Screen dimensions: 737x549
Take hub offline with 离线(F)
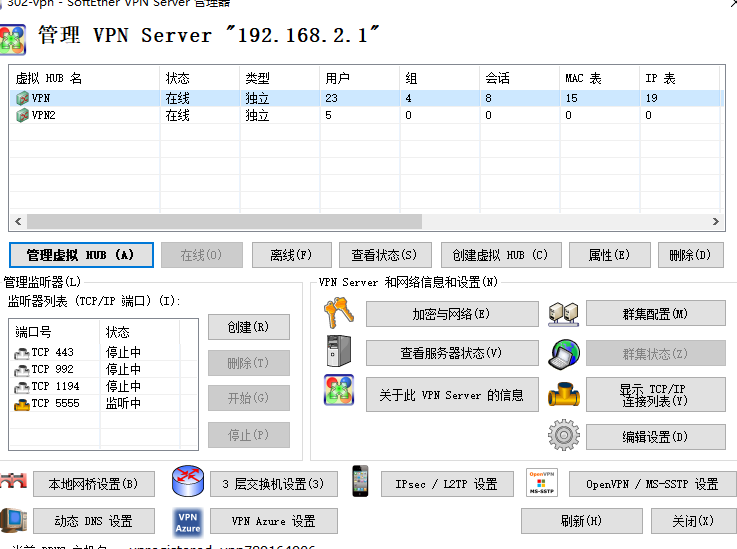(x=291, y=255)
